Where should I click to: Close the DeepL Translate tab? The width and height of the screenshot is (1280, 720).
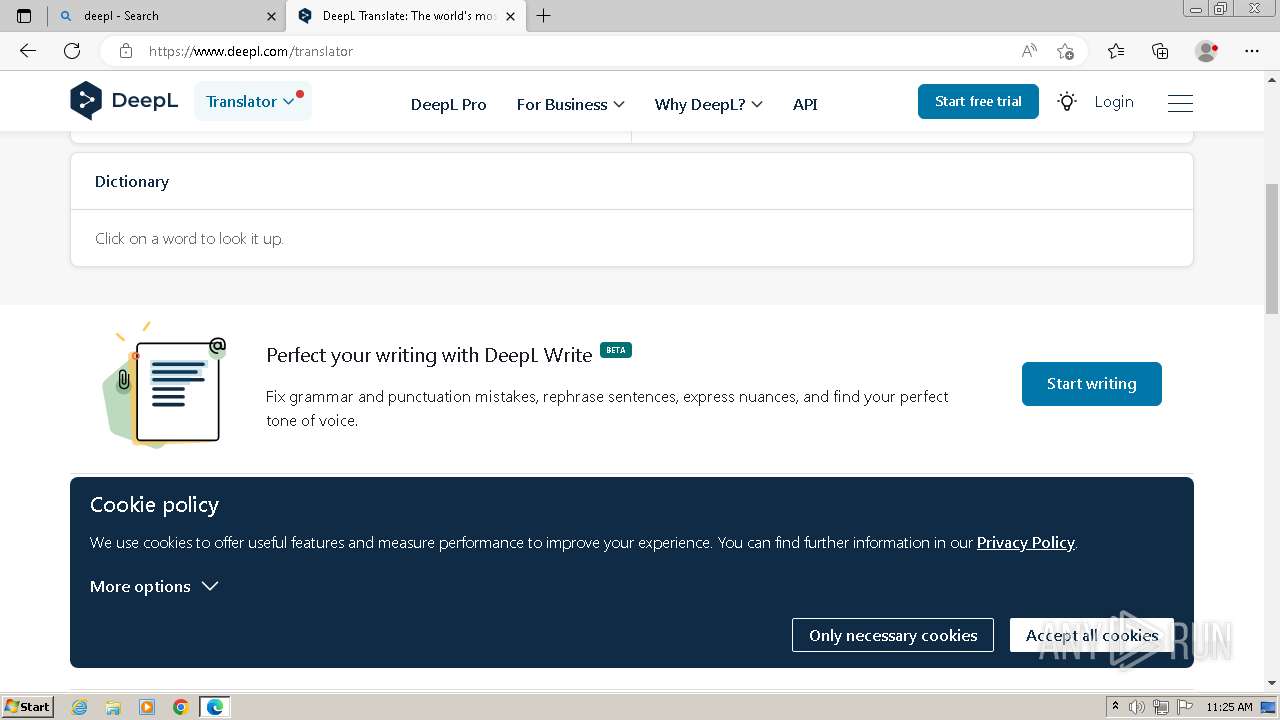click(x=510, y=16)
